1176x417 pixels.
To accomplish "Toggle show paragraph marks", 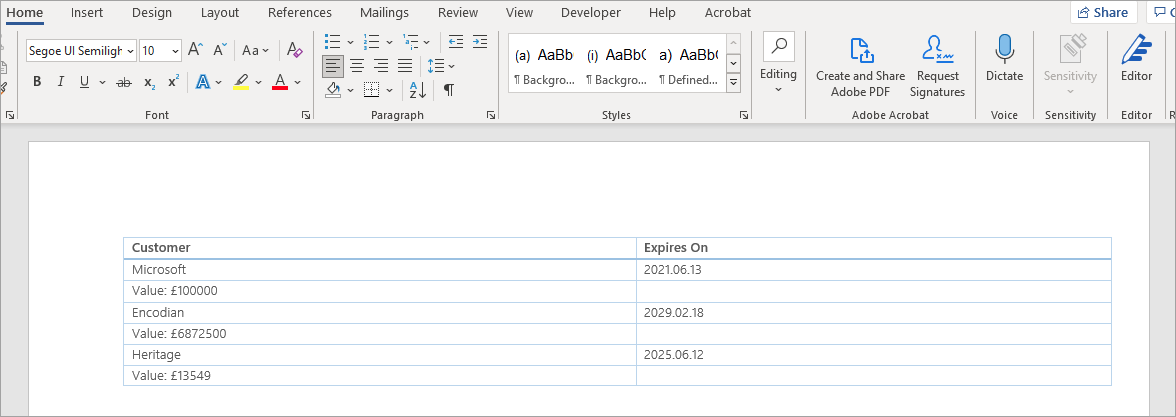I will pos(448,90).
